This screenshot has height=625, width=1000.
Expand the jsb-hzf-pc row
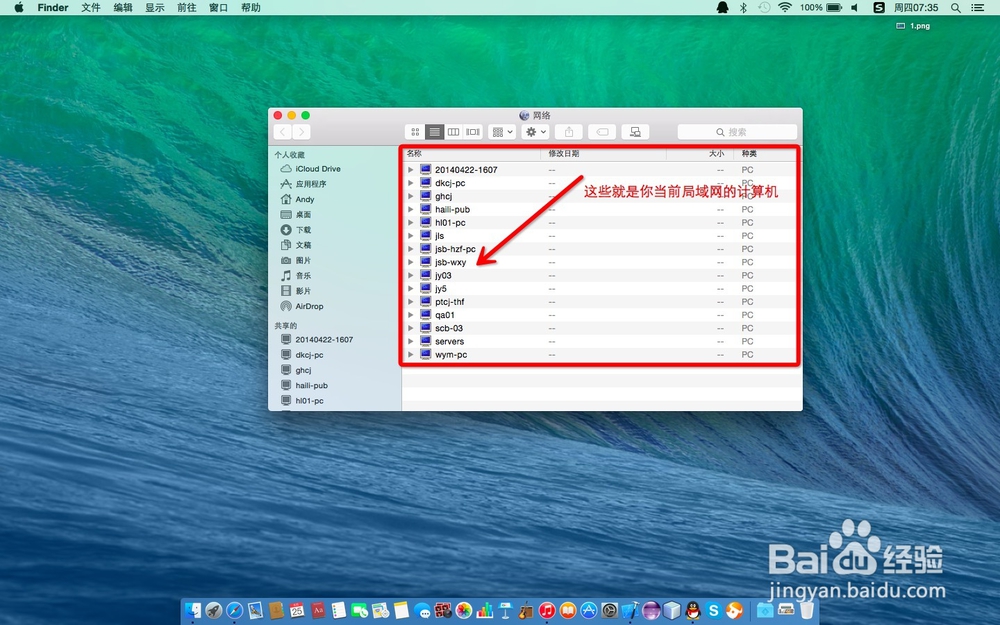(x=411, y=249)
